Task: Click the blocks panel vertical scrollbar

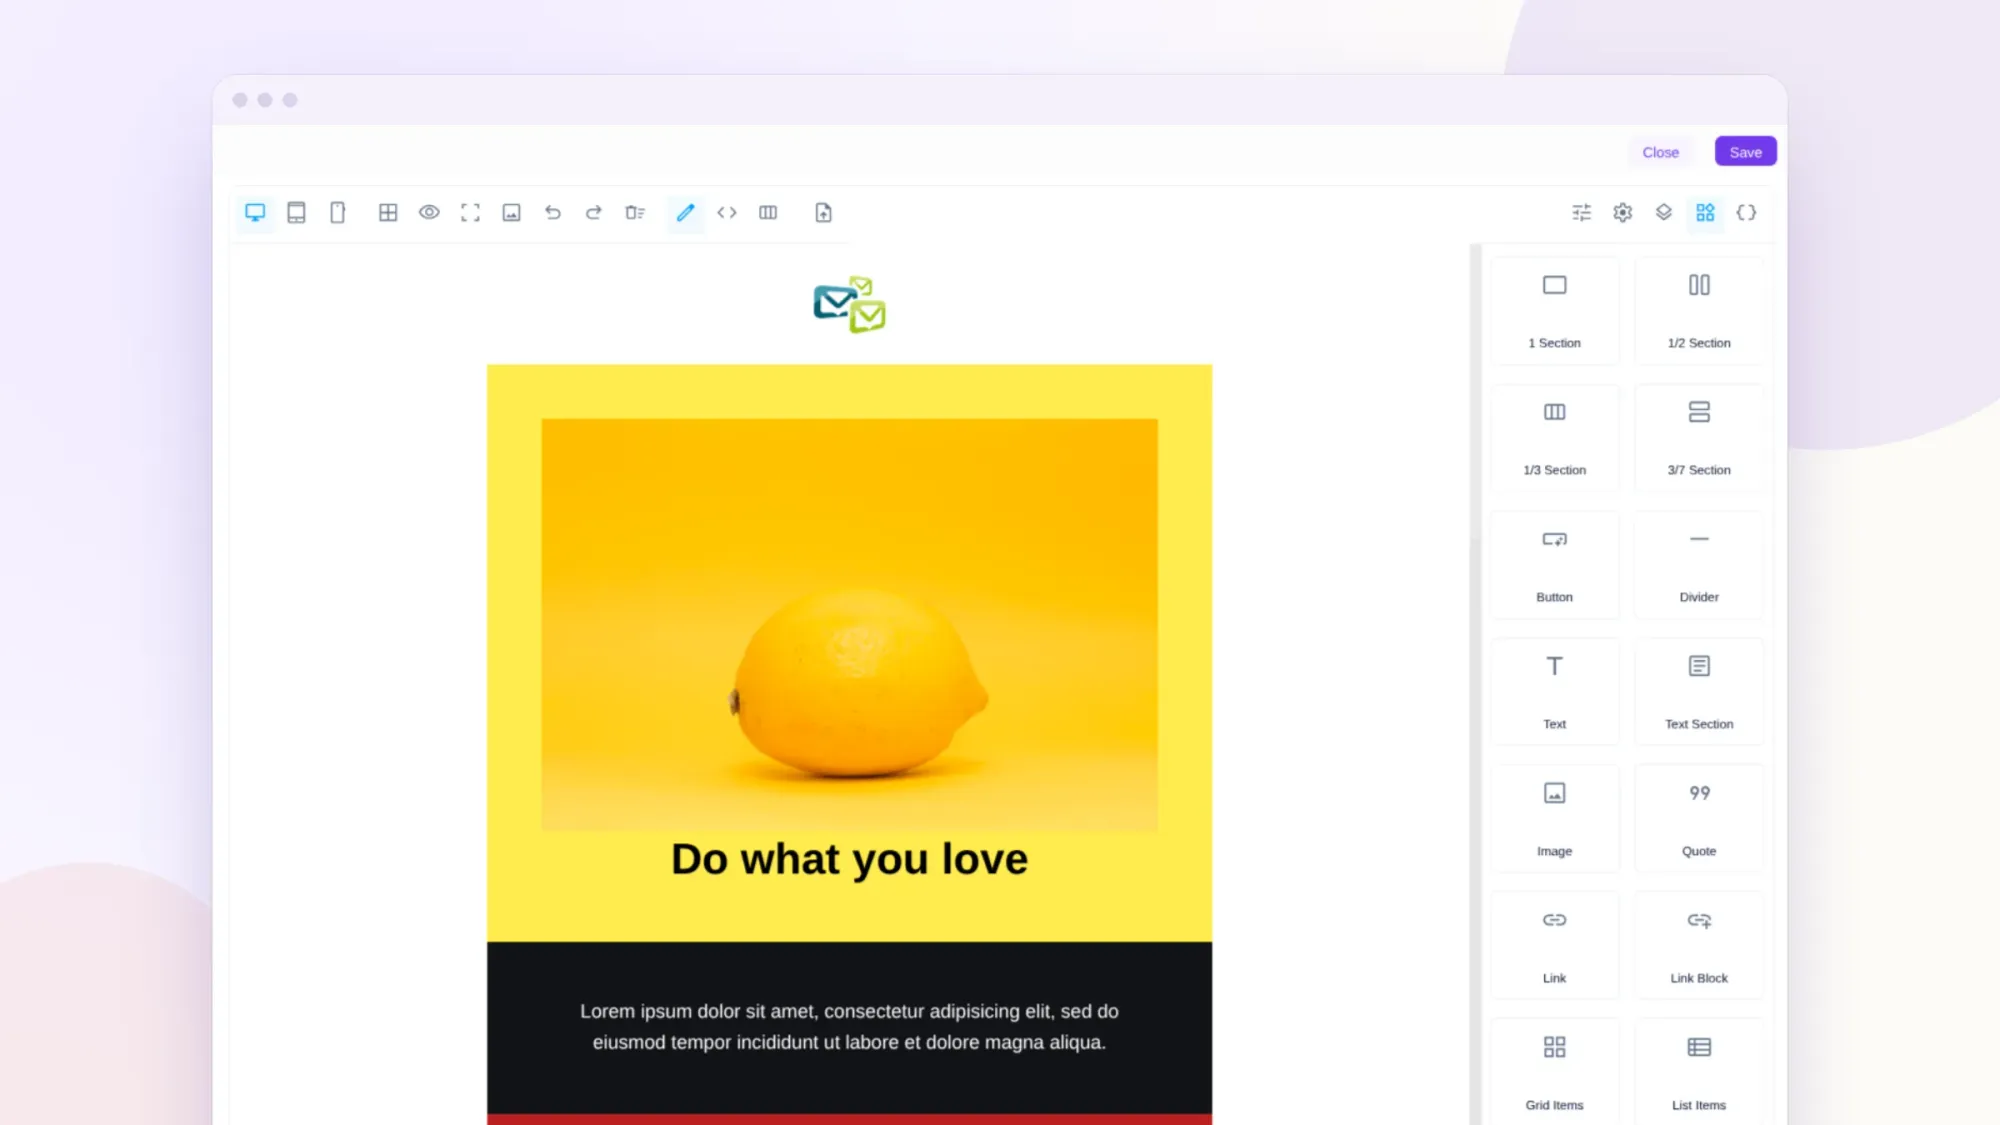Action: tap(1475, 684)
